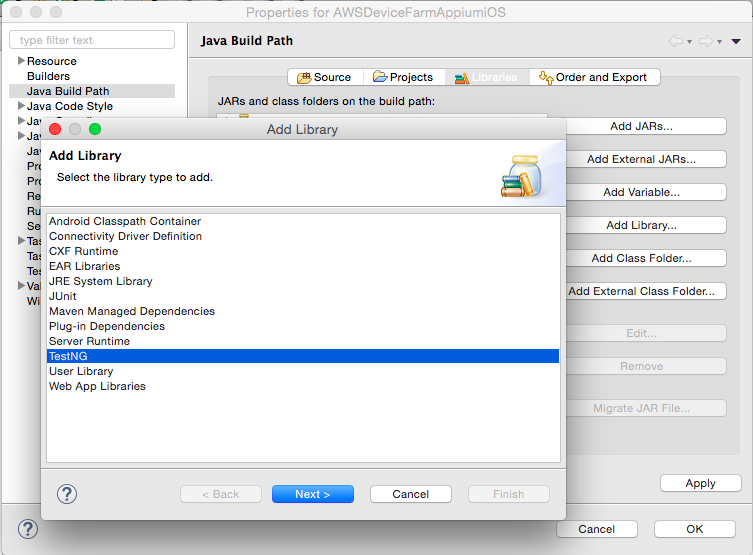
Task: Select Builders in the sidebar
Action: coord(49,76)
